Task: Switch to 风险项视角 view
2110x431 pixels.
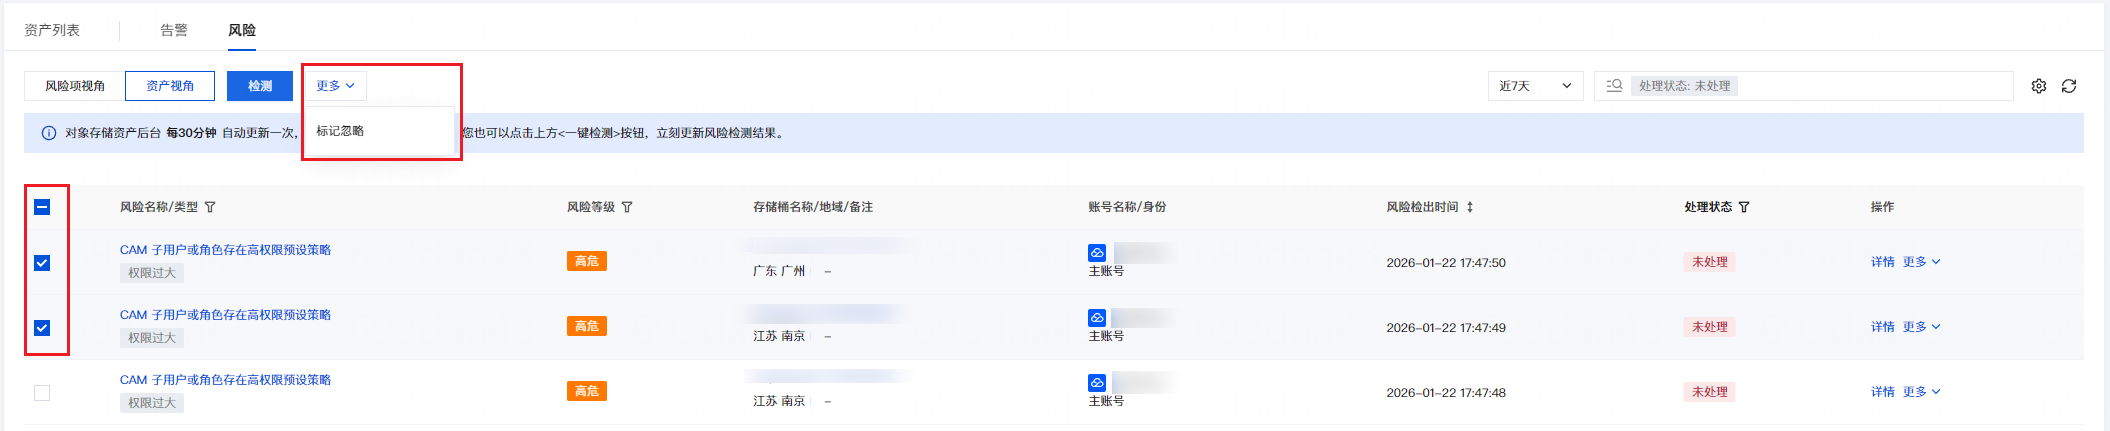Action: [75, 86]
